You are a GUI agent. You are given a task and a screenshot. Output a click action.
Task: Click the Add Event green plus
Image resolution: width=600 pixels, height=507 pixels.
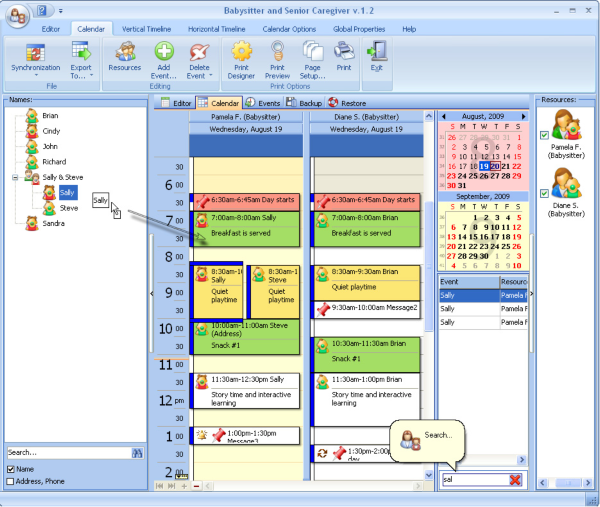(164, 52)
